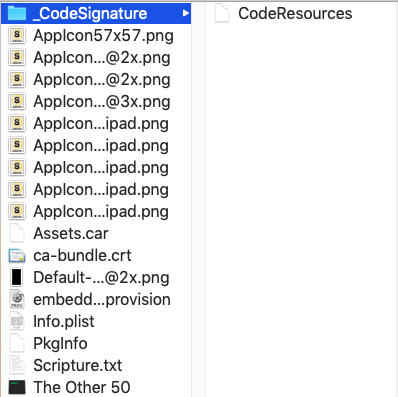
Task: Click the Assets.car blank document icon
Action: pos(17,233)
